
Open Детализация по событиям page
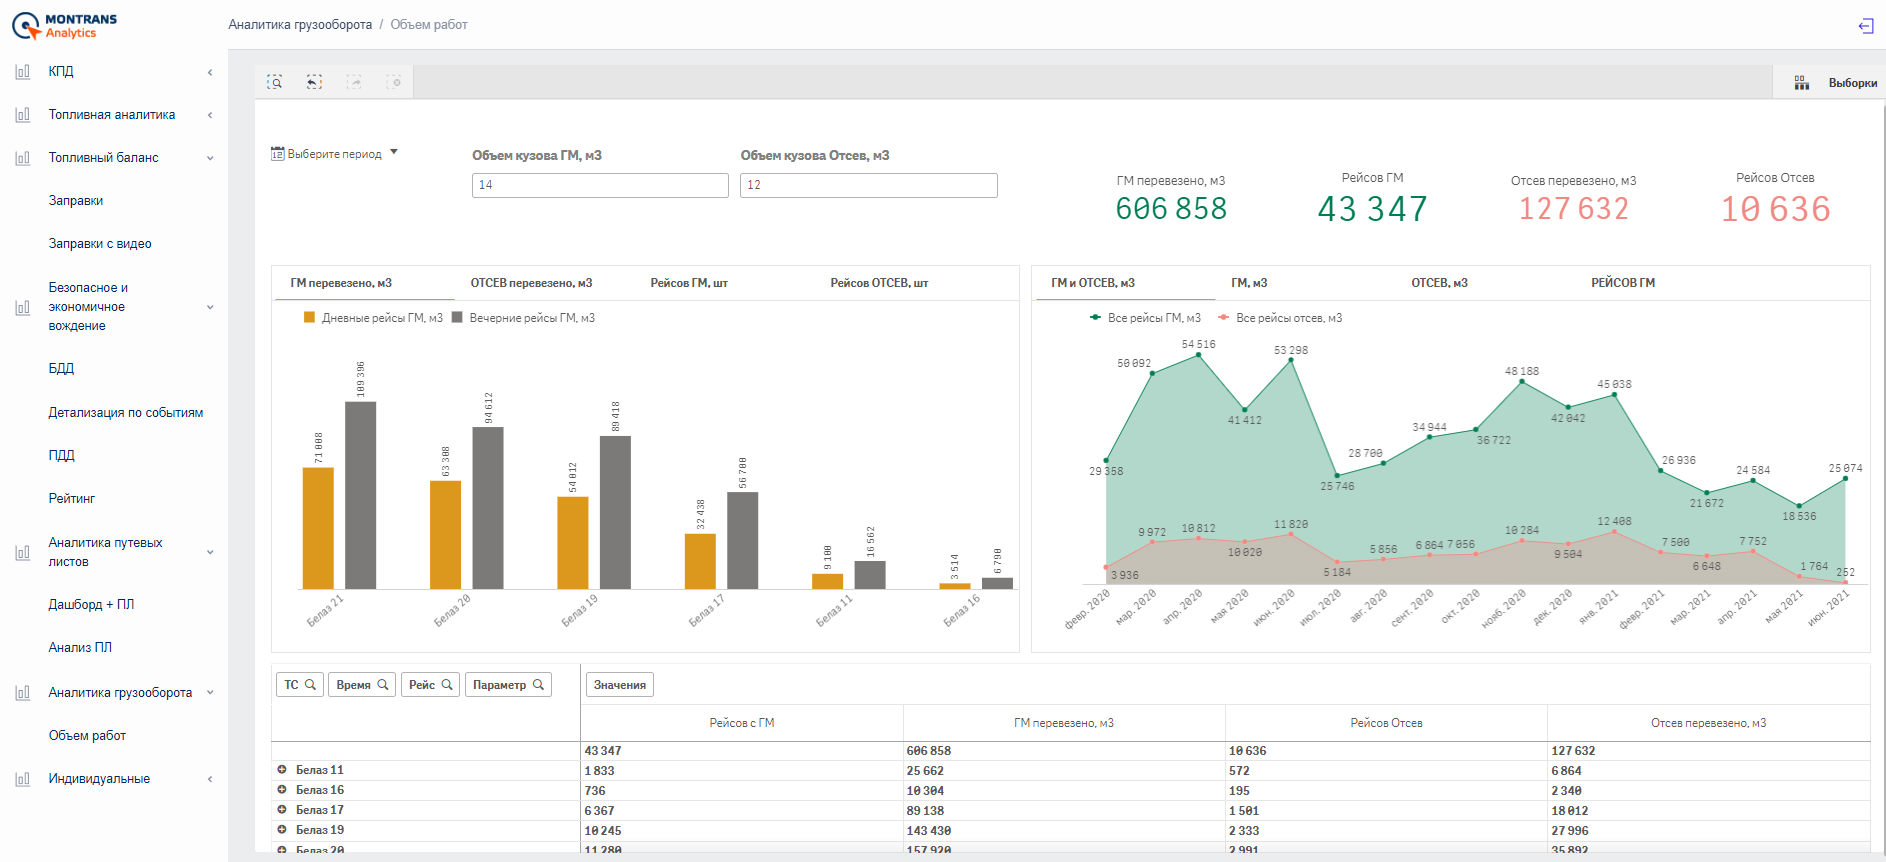coord(126,413)
